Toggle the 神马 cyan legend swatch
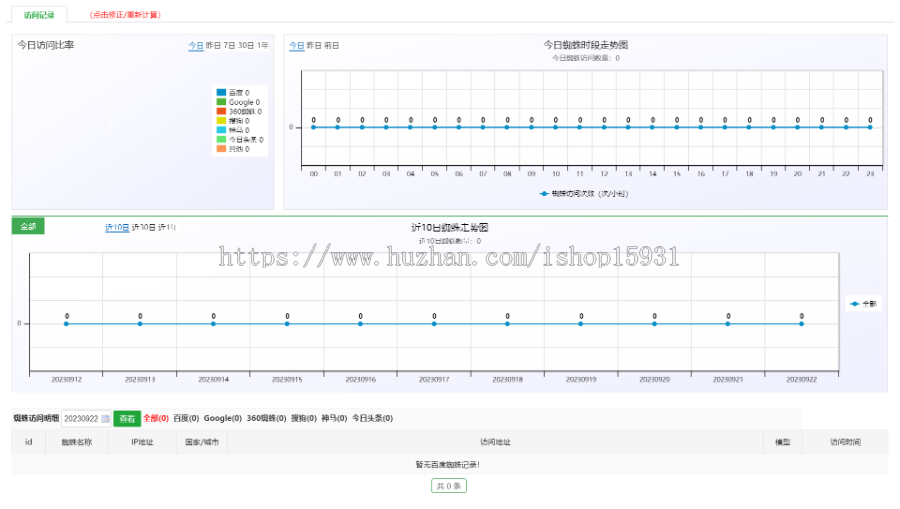900x509 pixels. pyautogui.click(x=221, y=130)
